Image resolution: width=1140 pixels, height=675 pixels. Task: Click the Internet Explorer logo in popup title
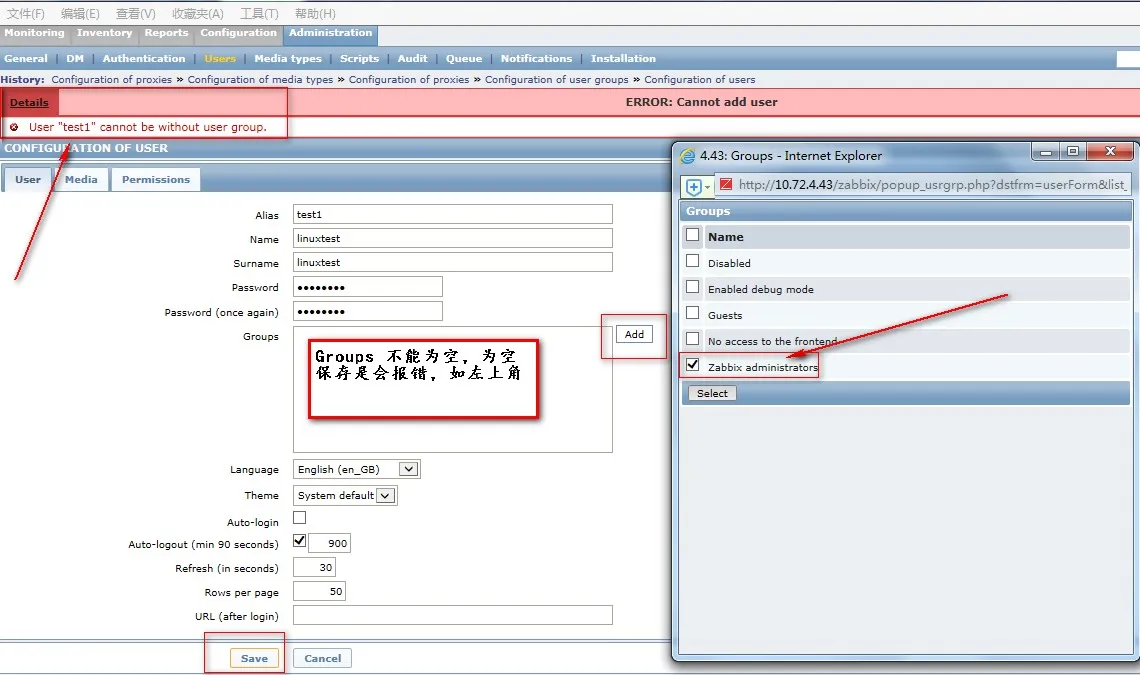point(687,156)
